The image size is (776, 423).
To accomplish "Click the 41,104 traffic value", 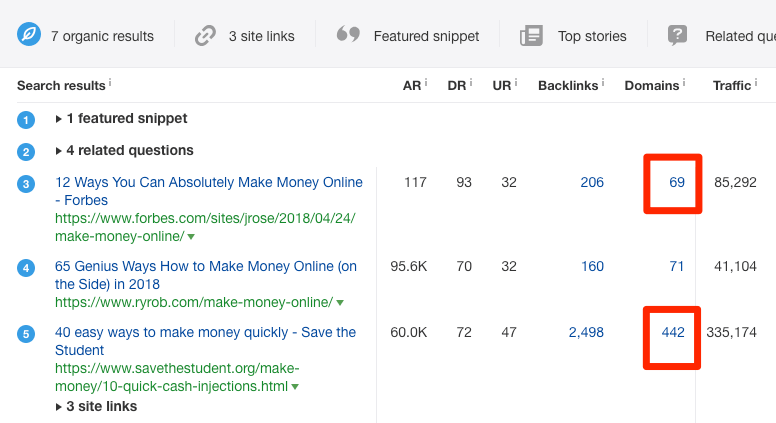I will click(735, 266).
